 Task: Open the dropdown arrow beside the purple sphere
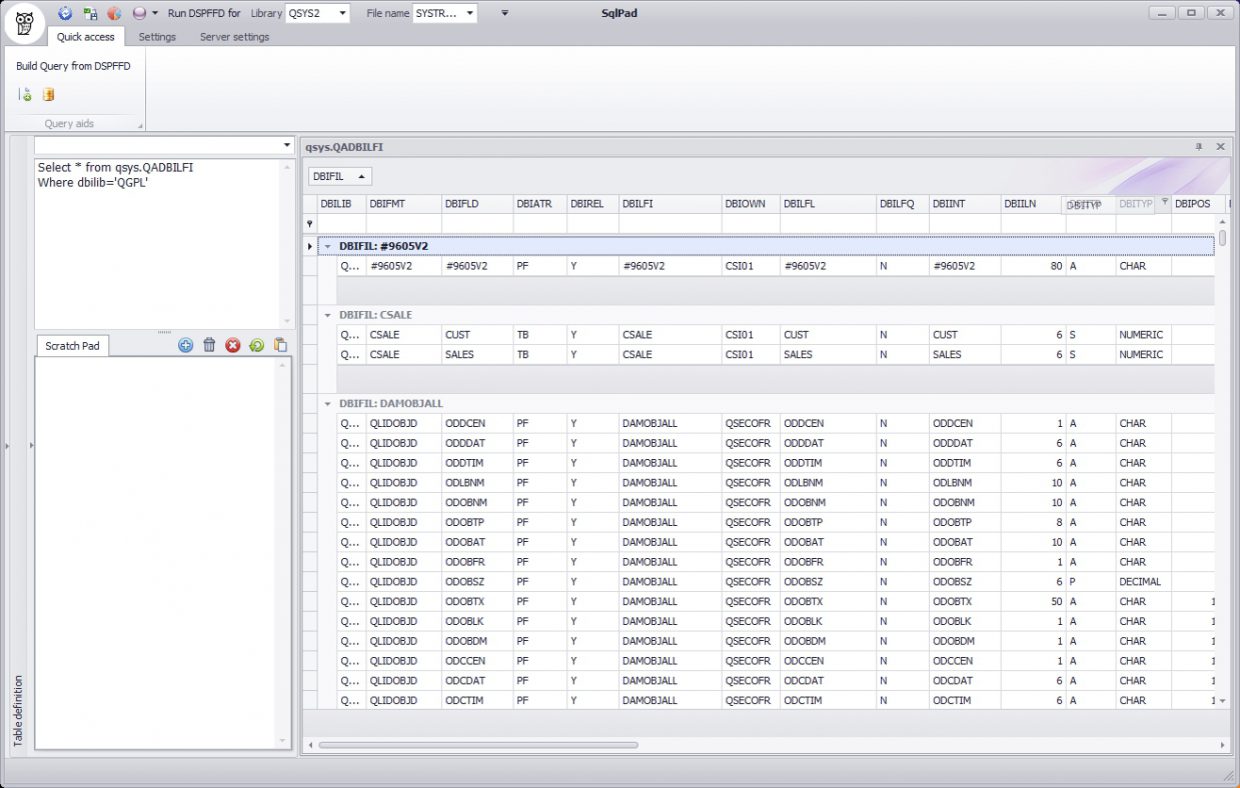click(155, 13)
